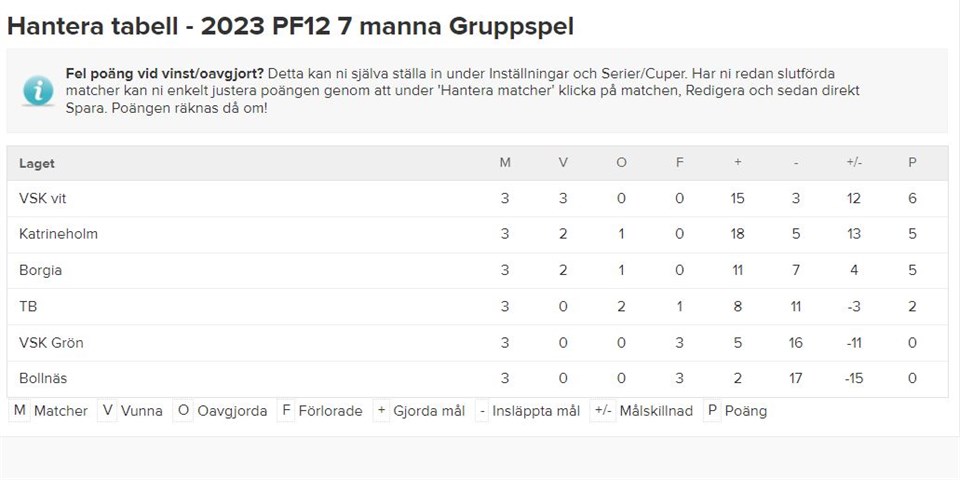The height and width of the screenshot is (480, 960).
Task: Click the TB team name
Action: coord(28,307)
